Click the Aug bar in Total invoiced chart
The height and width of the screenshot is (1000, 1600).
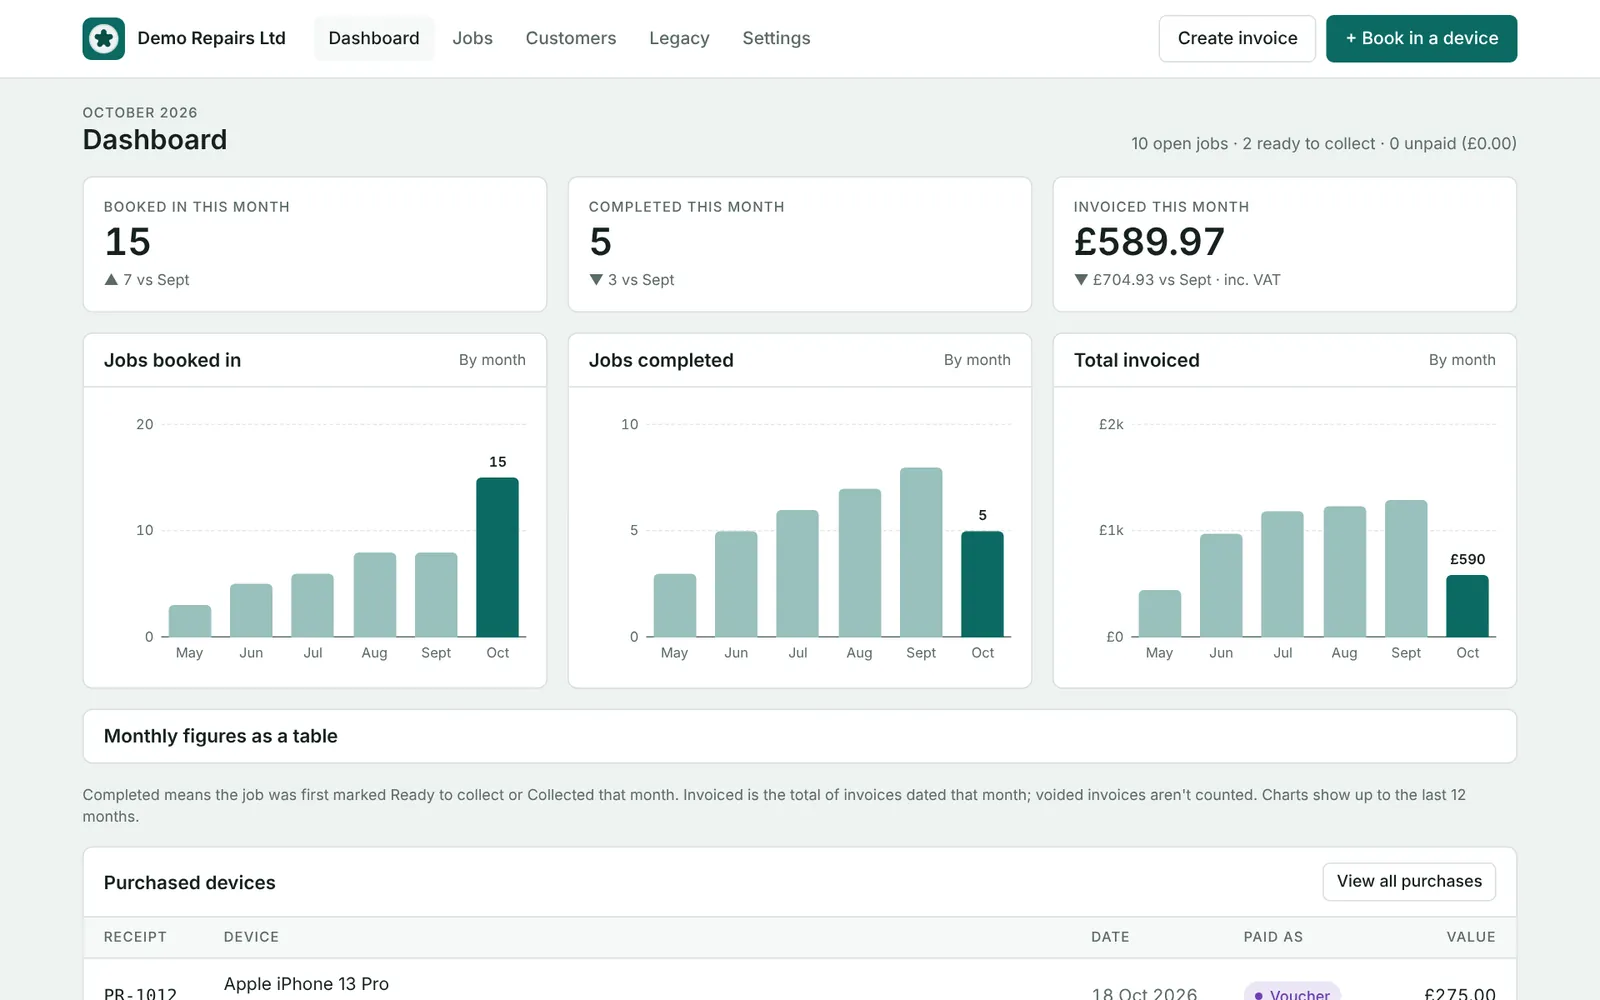1345,571
